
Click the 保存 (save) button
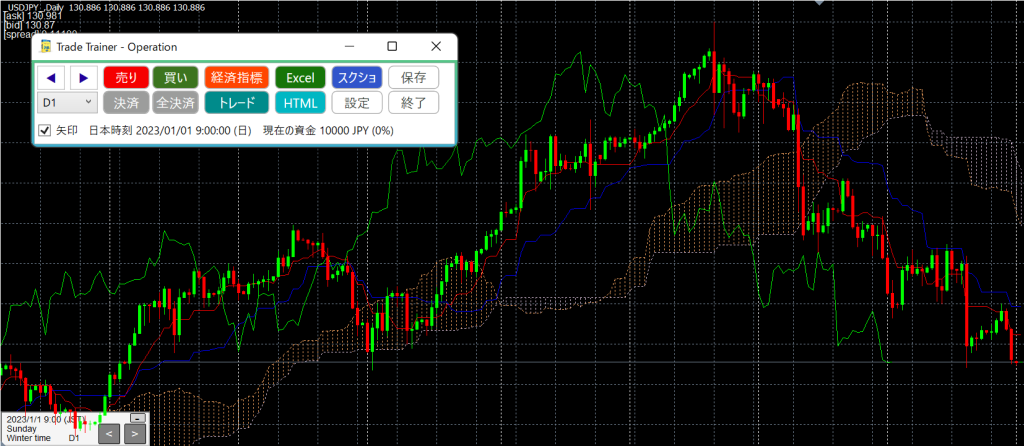413,77
